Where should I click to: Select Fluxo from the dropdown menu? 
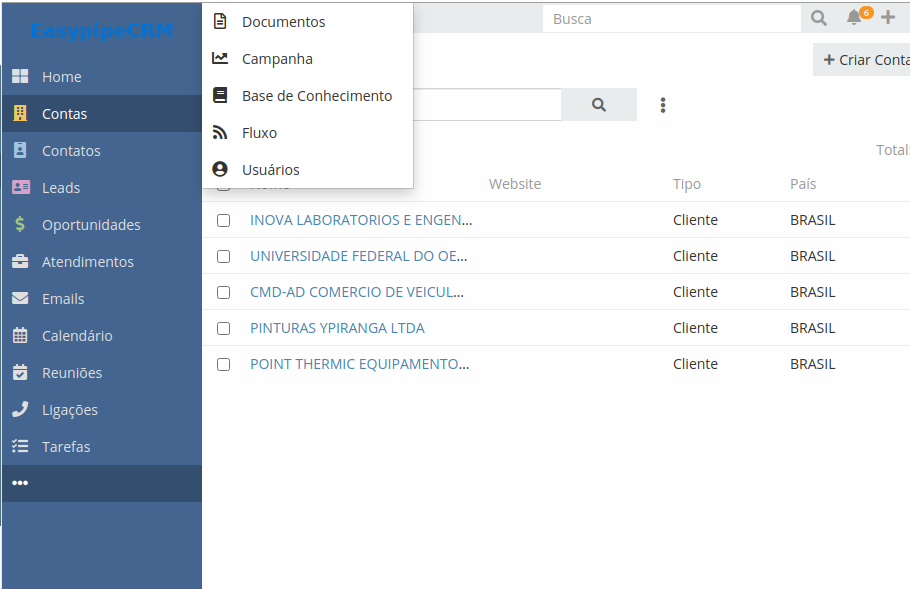click(x=308, y=133)
